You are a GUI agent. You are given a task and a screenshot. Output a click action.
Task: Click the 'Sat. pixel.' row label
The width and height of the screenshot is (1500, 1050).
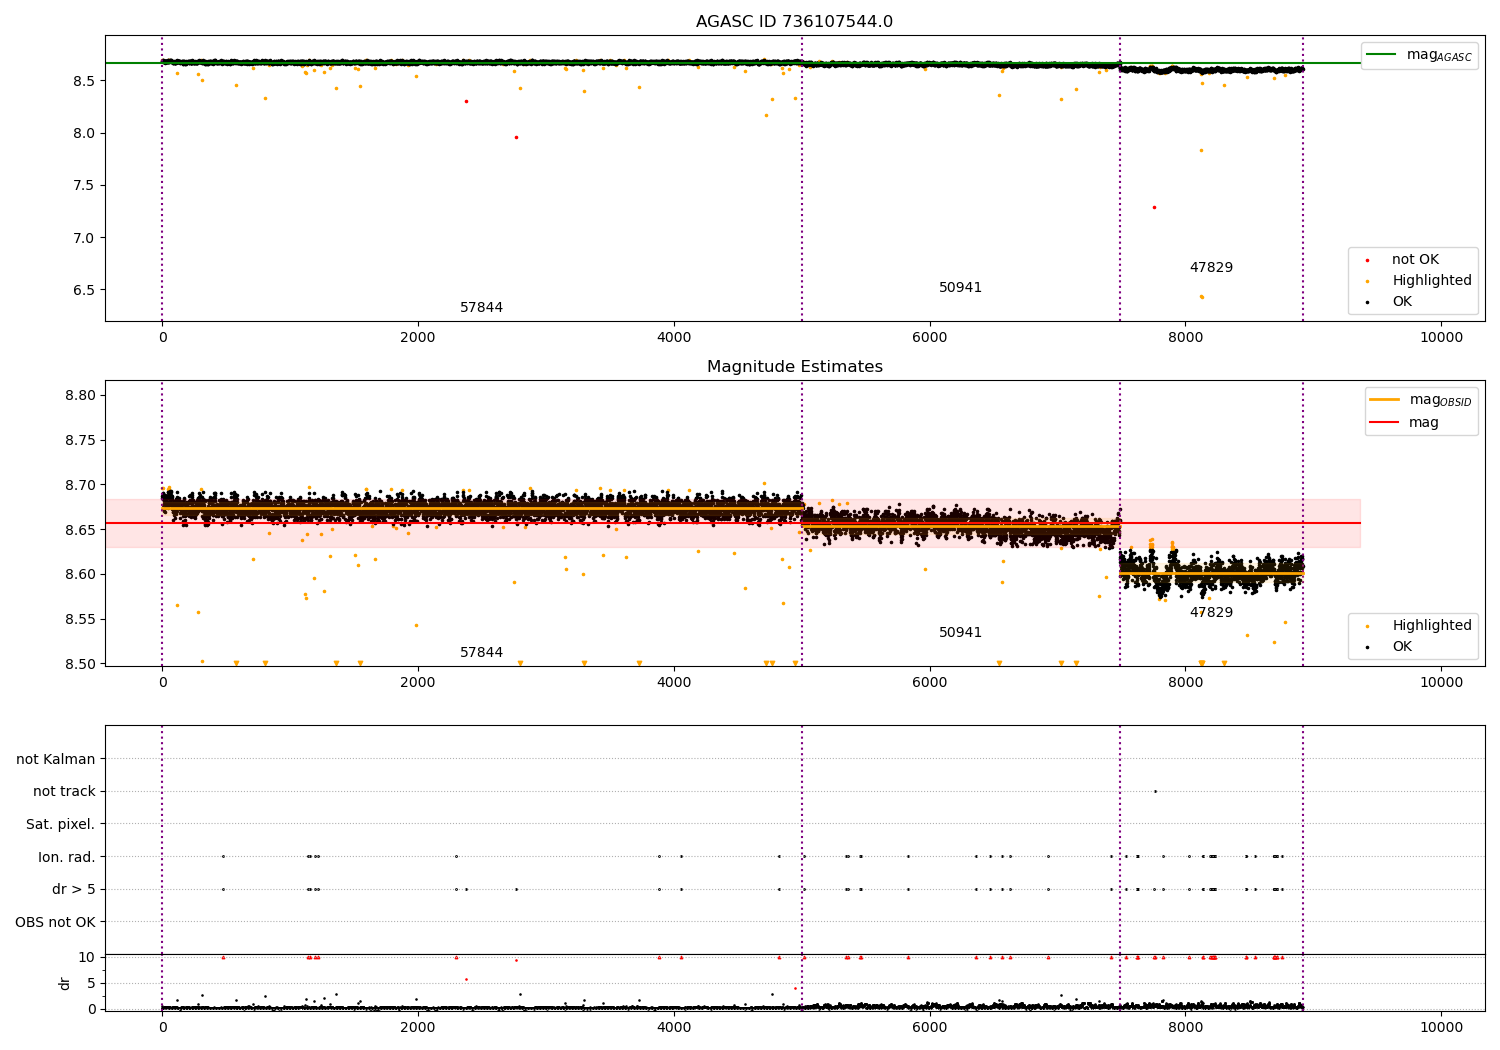pyautogui.click(x=61, y=825)
